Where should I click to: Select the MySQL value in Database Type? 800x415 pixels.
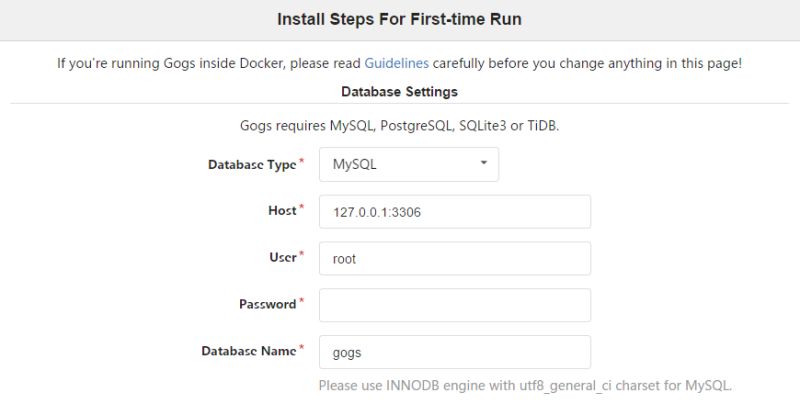355,164
